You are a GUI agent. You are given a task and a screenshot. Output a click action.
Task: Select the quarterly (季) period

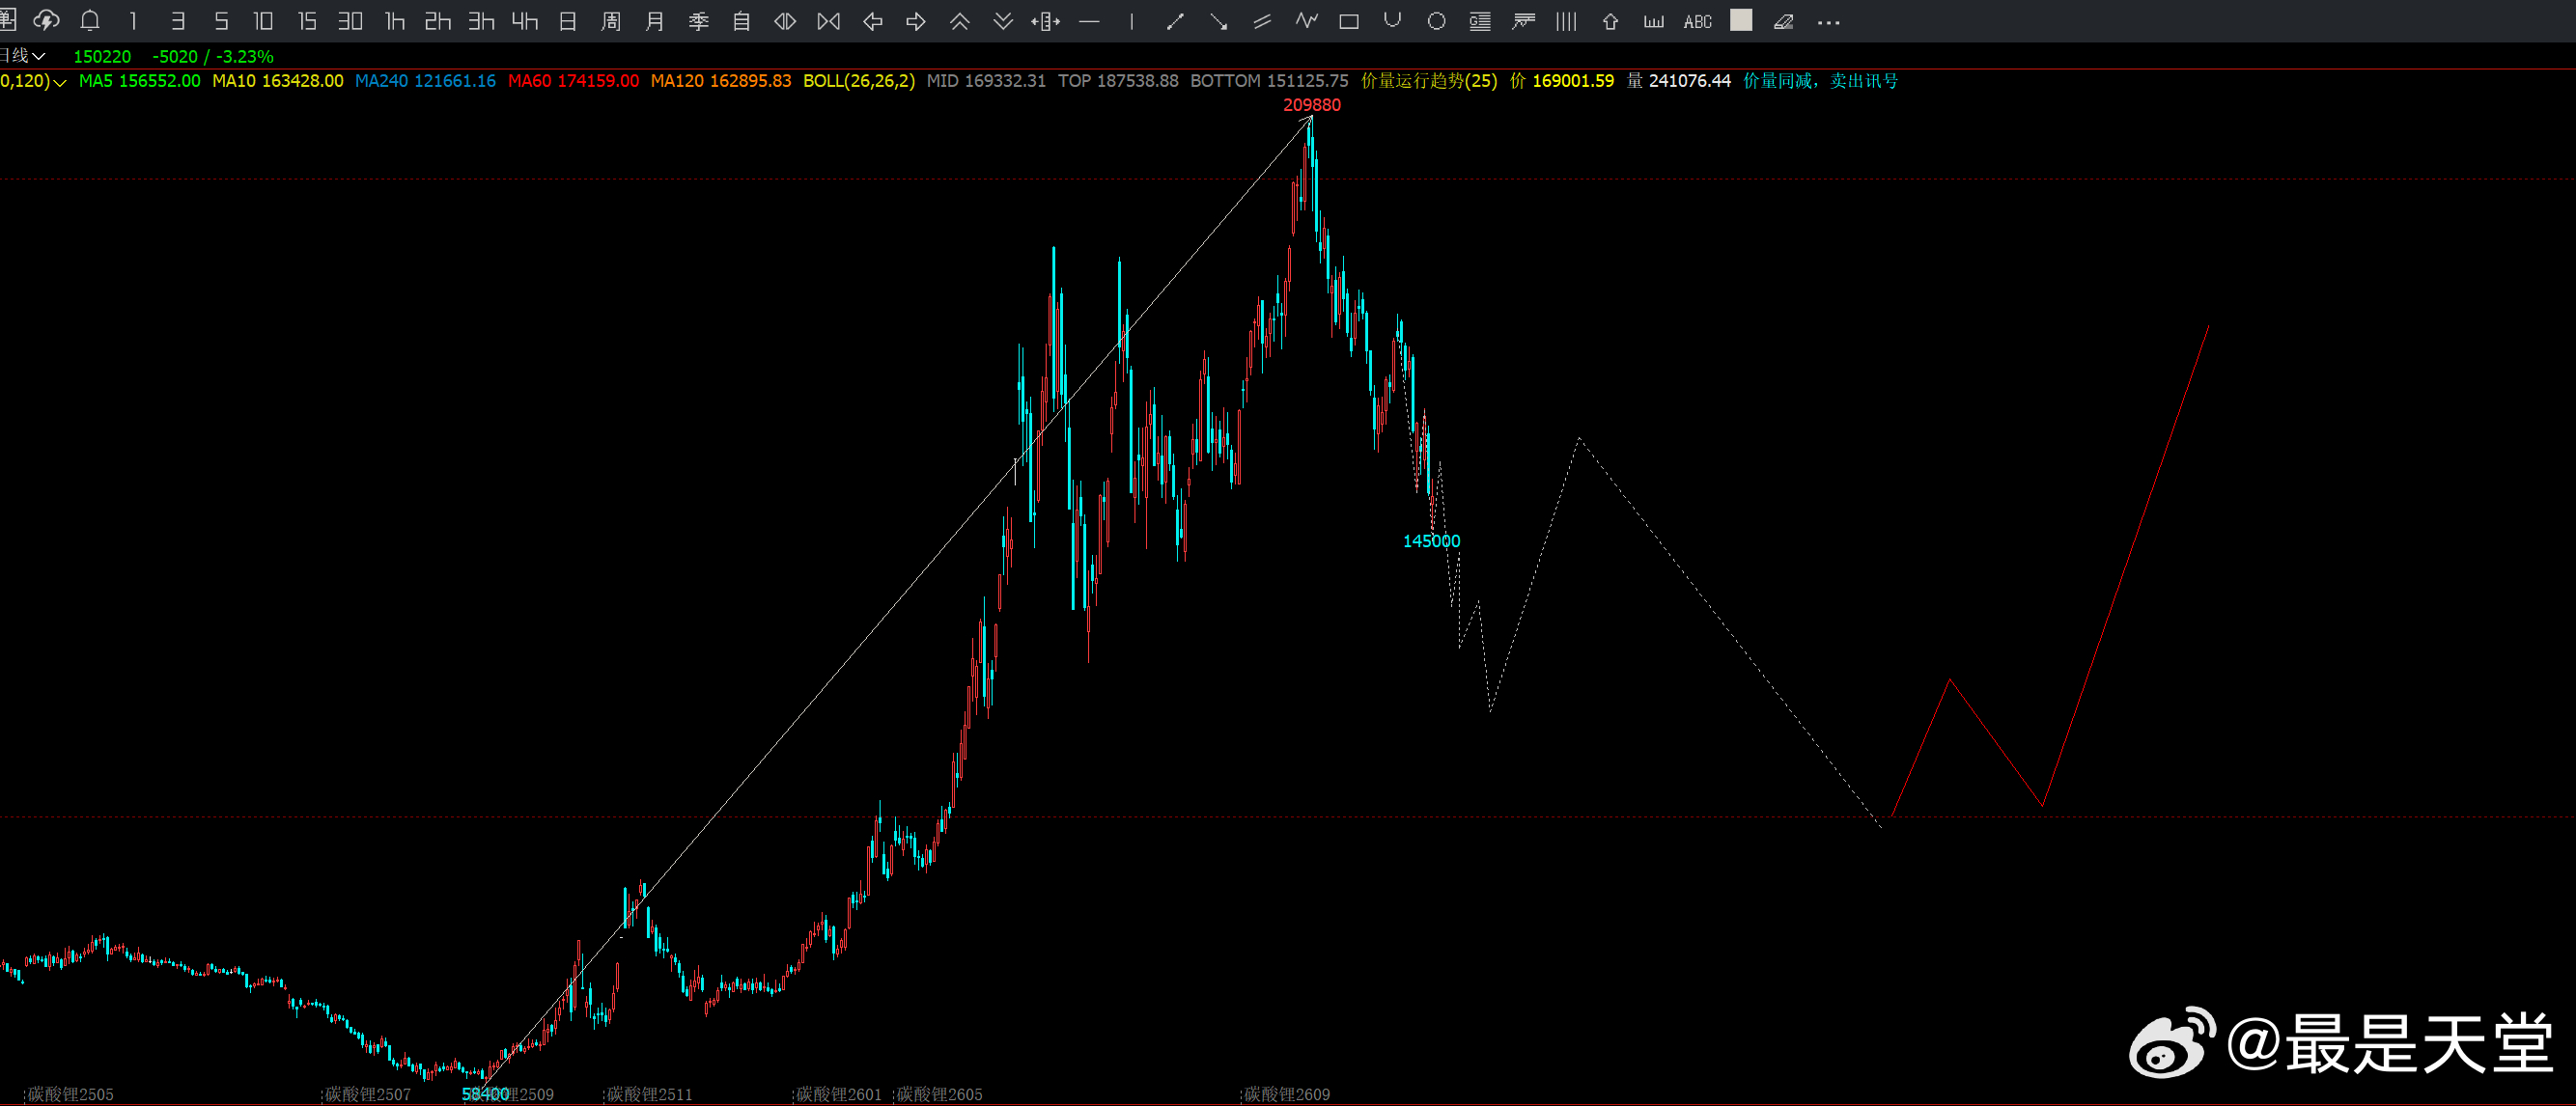click(x=699, y=21)
